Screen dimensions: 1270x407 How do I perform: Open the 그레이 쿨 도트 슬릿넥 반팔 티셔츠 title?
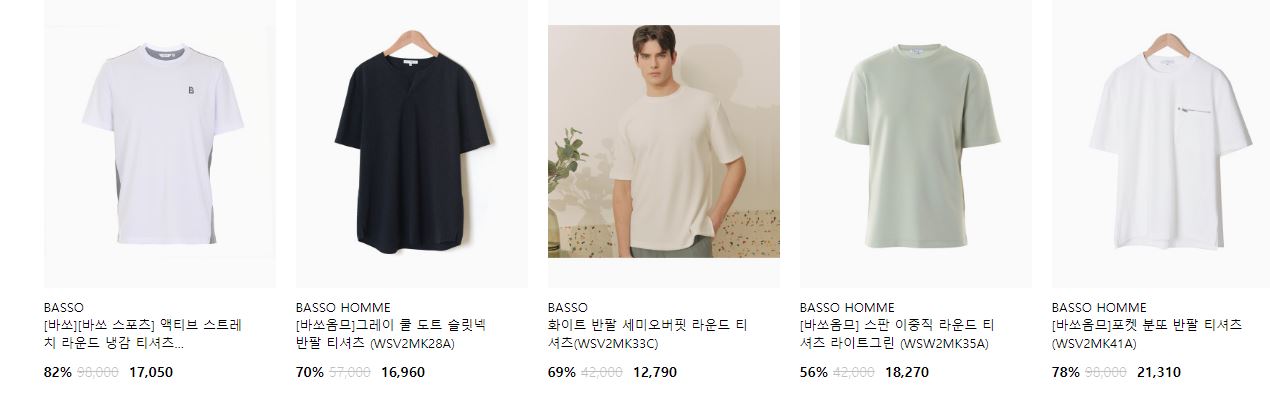pyautogui.click(x=390, y=334)
